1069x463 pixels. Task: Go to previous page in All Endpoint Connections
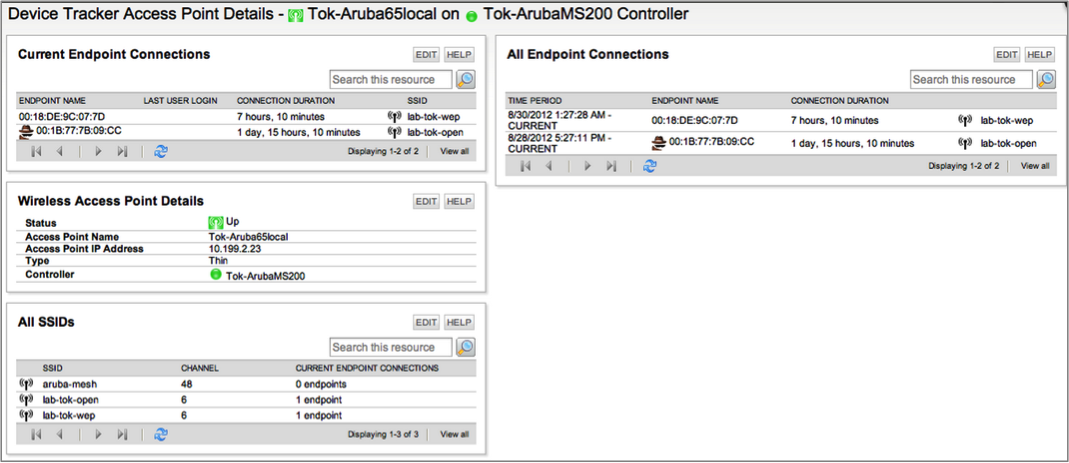(x=549, y=166)
